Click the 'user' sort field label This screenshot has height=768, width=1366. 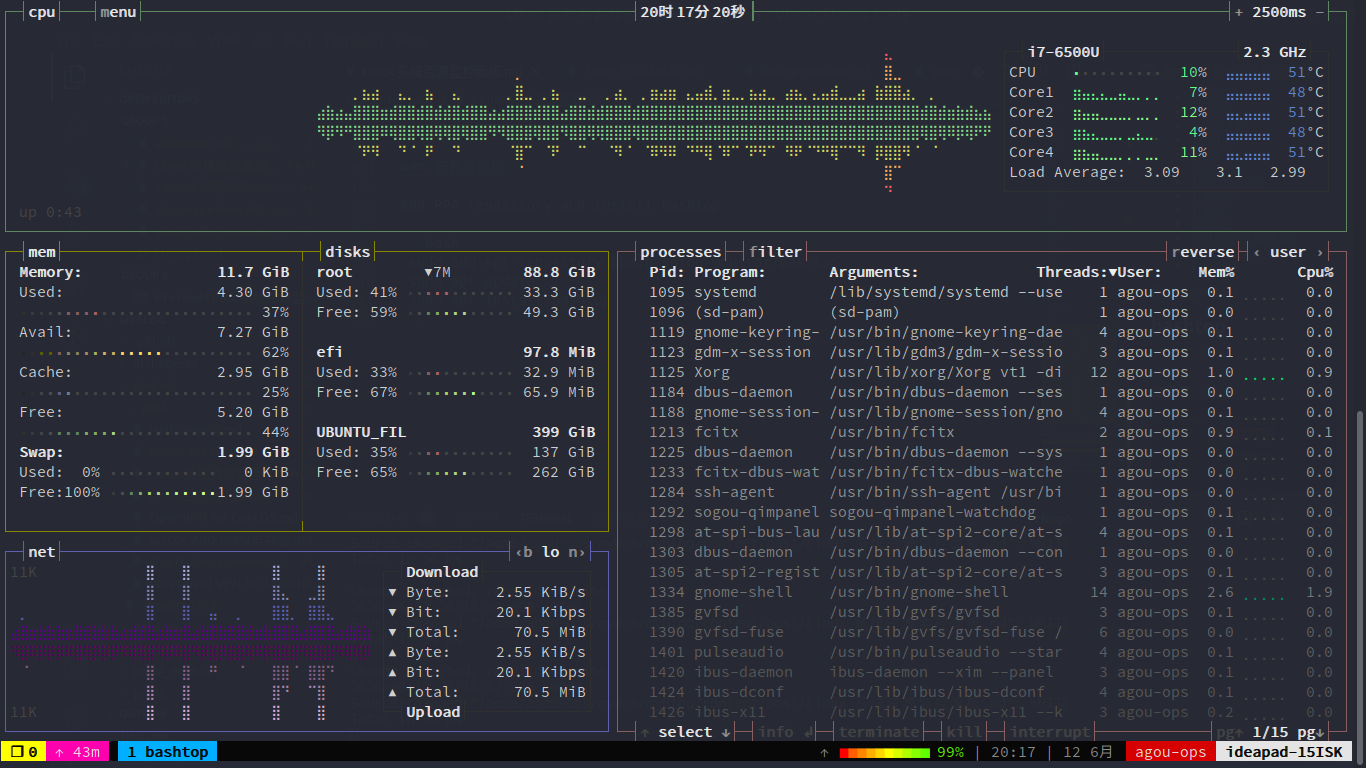coord(1288,252)
